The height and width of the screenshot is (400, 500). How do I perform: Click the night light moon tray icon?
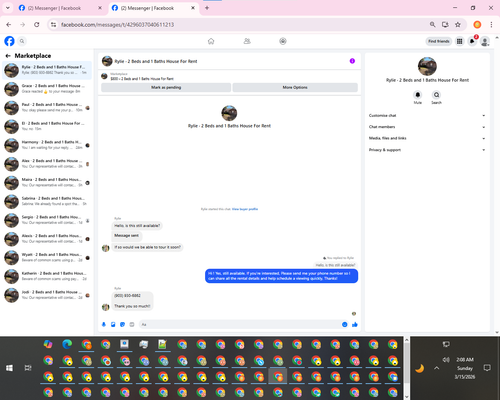tap(420, 368)
